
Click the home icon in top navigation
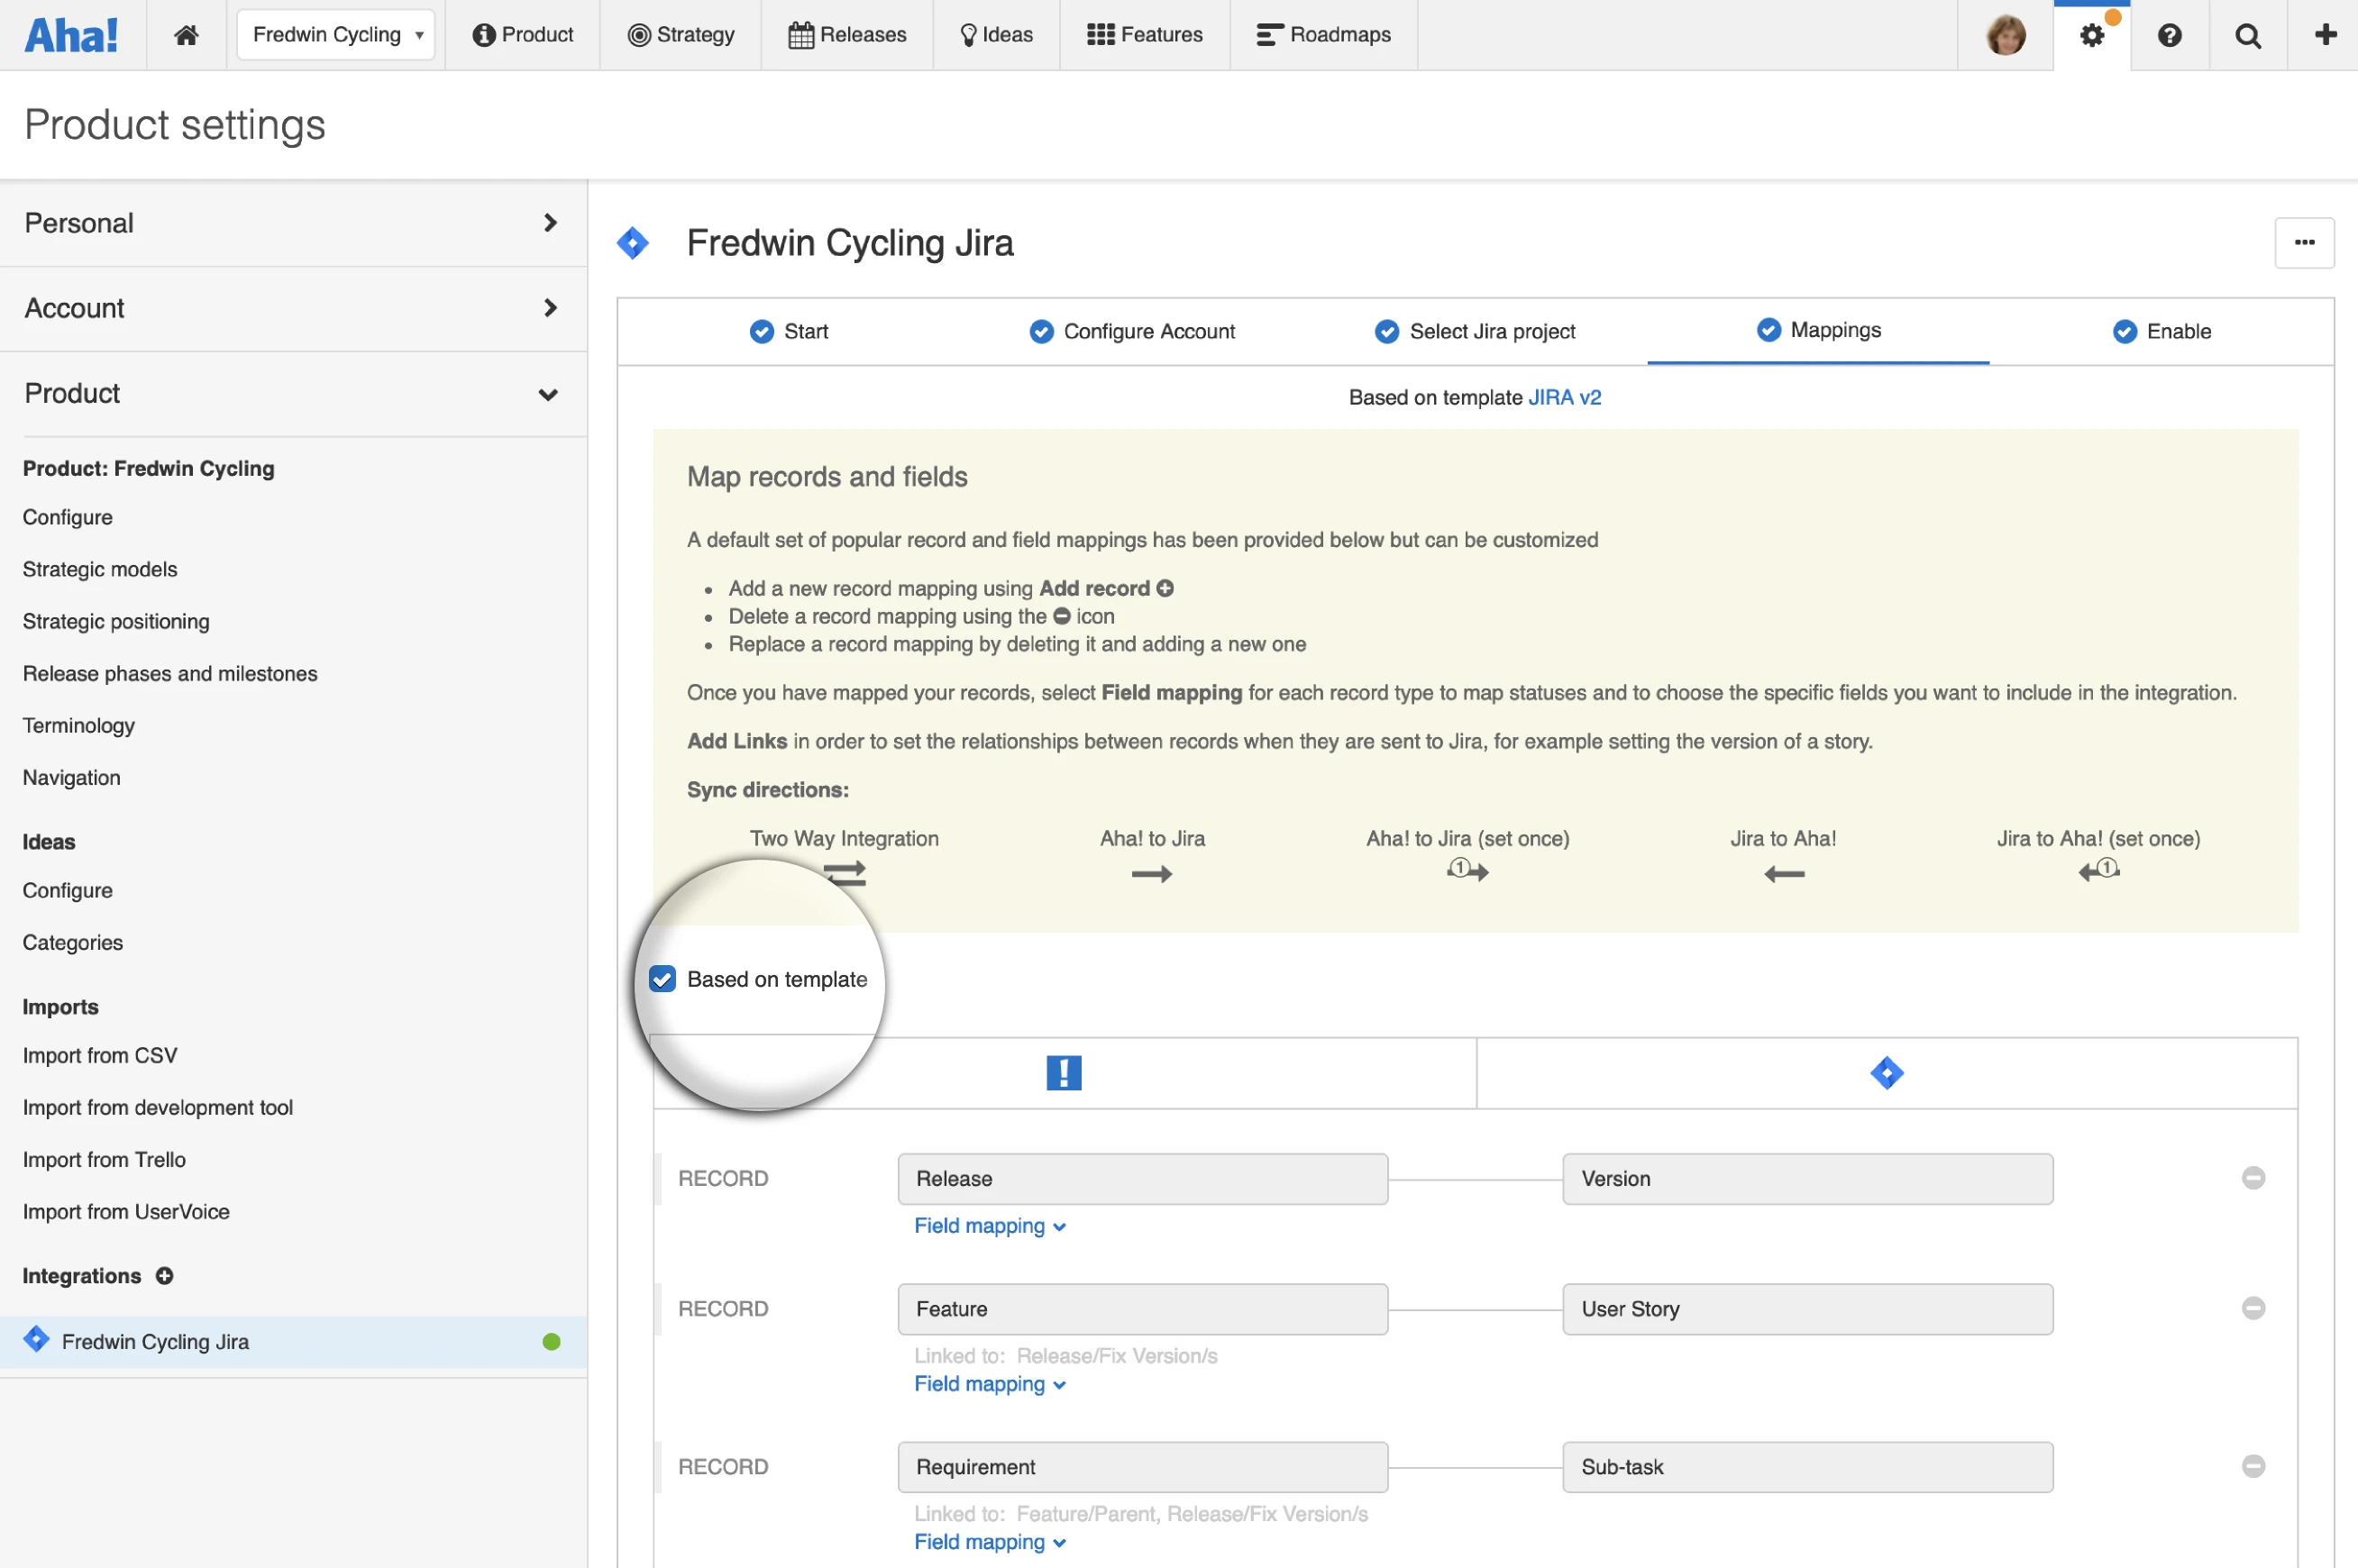[186, 35]
